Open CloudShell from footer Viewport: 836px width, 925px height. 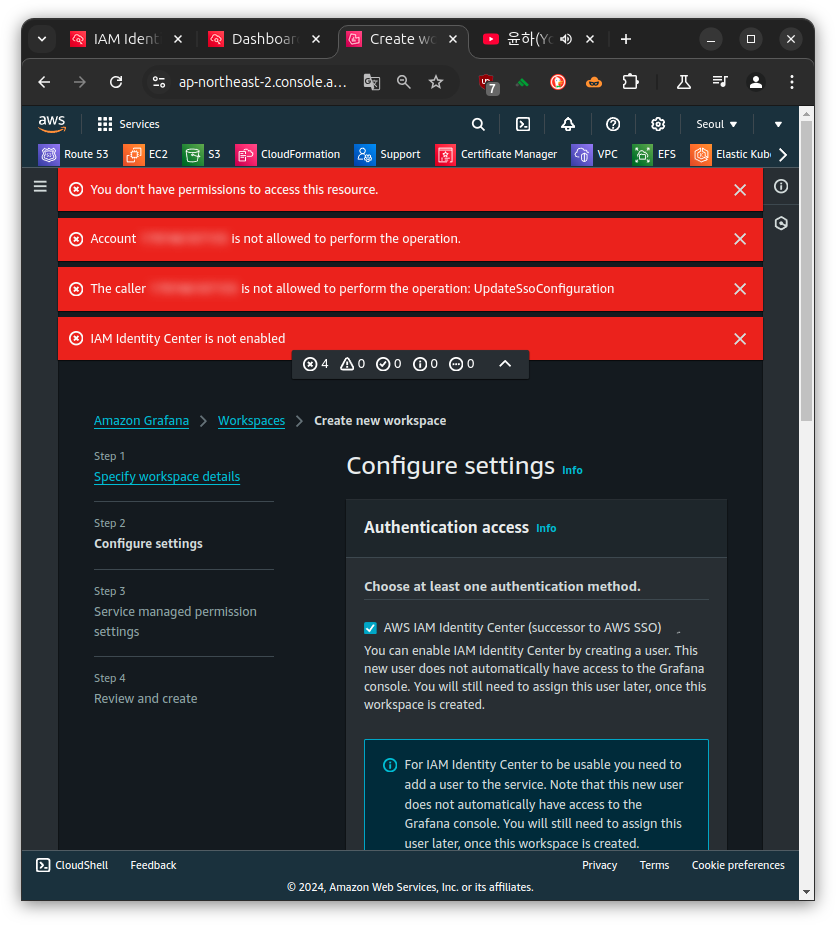click(72, 865)
